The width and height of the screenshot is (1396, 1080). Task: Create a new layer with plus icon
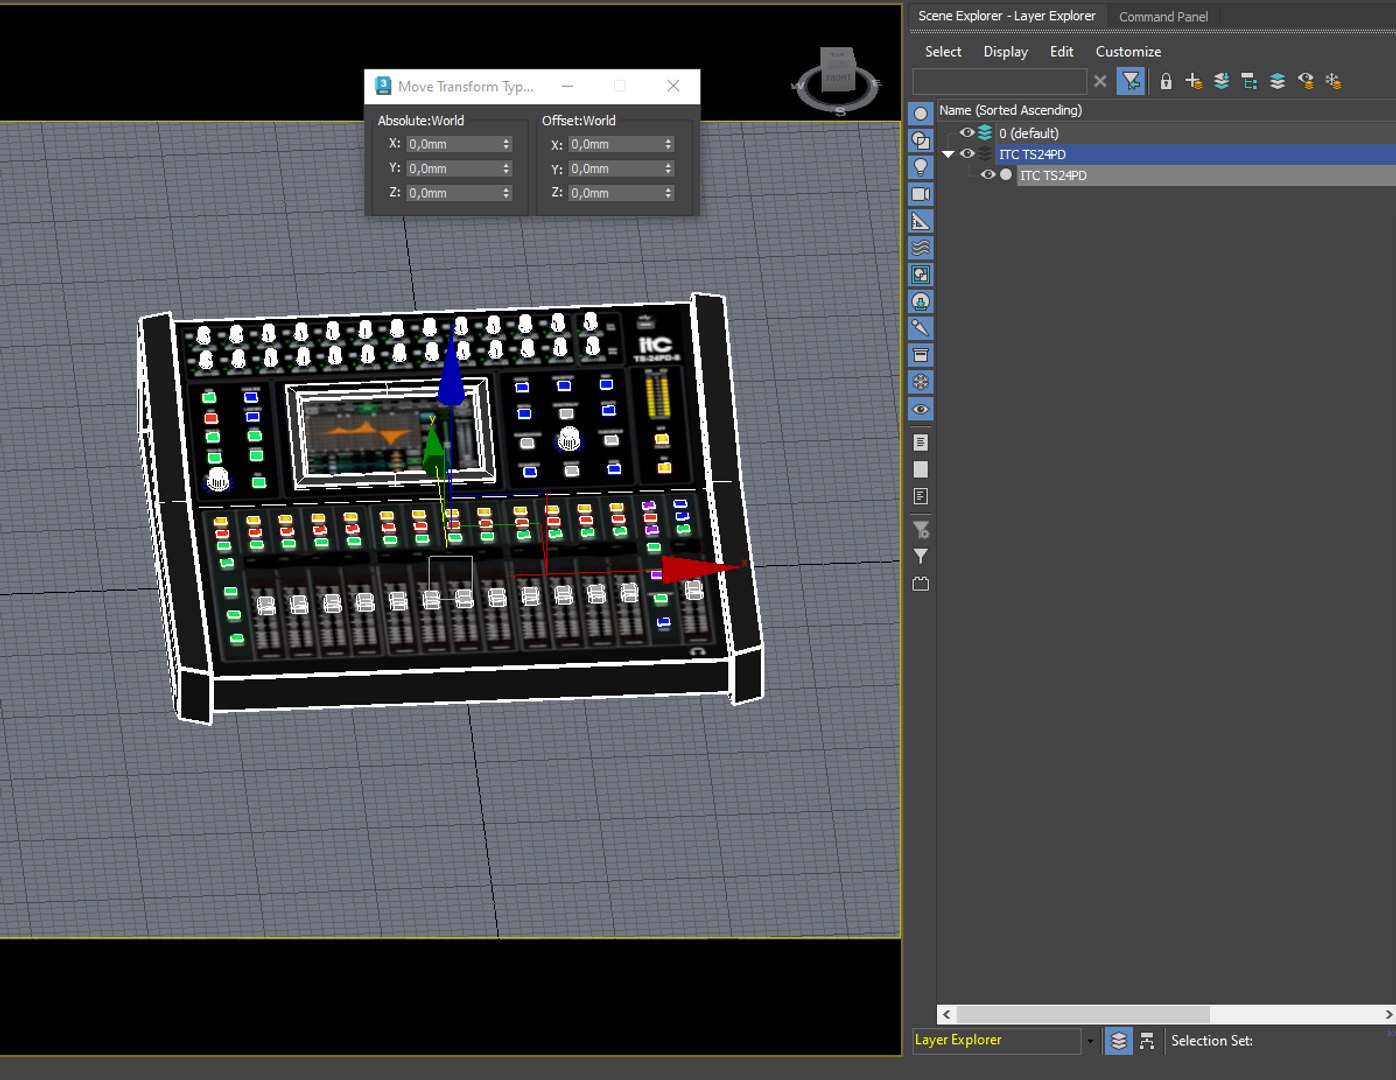[x=1193, y=81]
